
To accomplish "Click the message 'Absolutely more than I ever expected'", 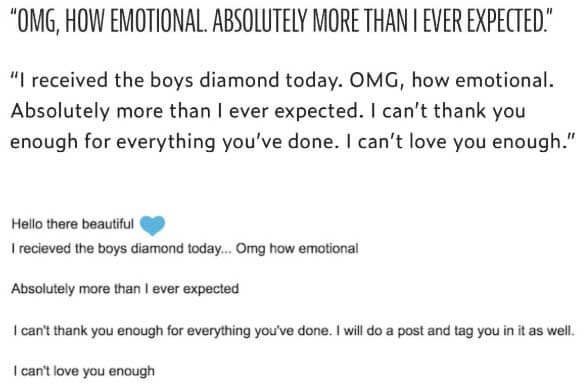I will coord(125,289).
